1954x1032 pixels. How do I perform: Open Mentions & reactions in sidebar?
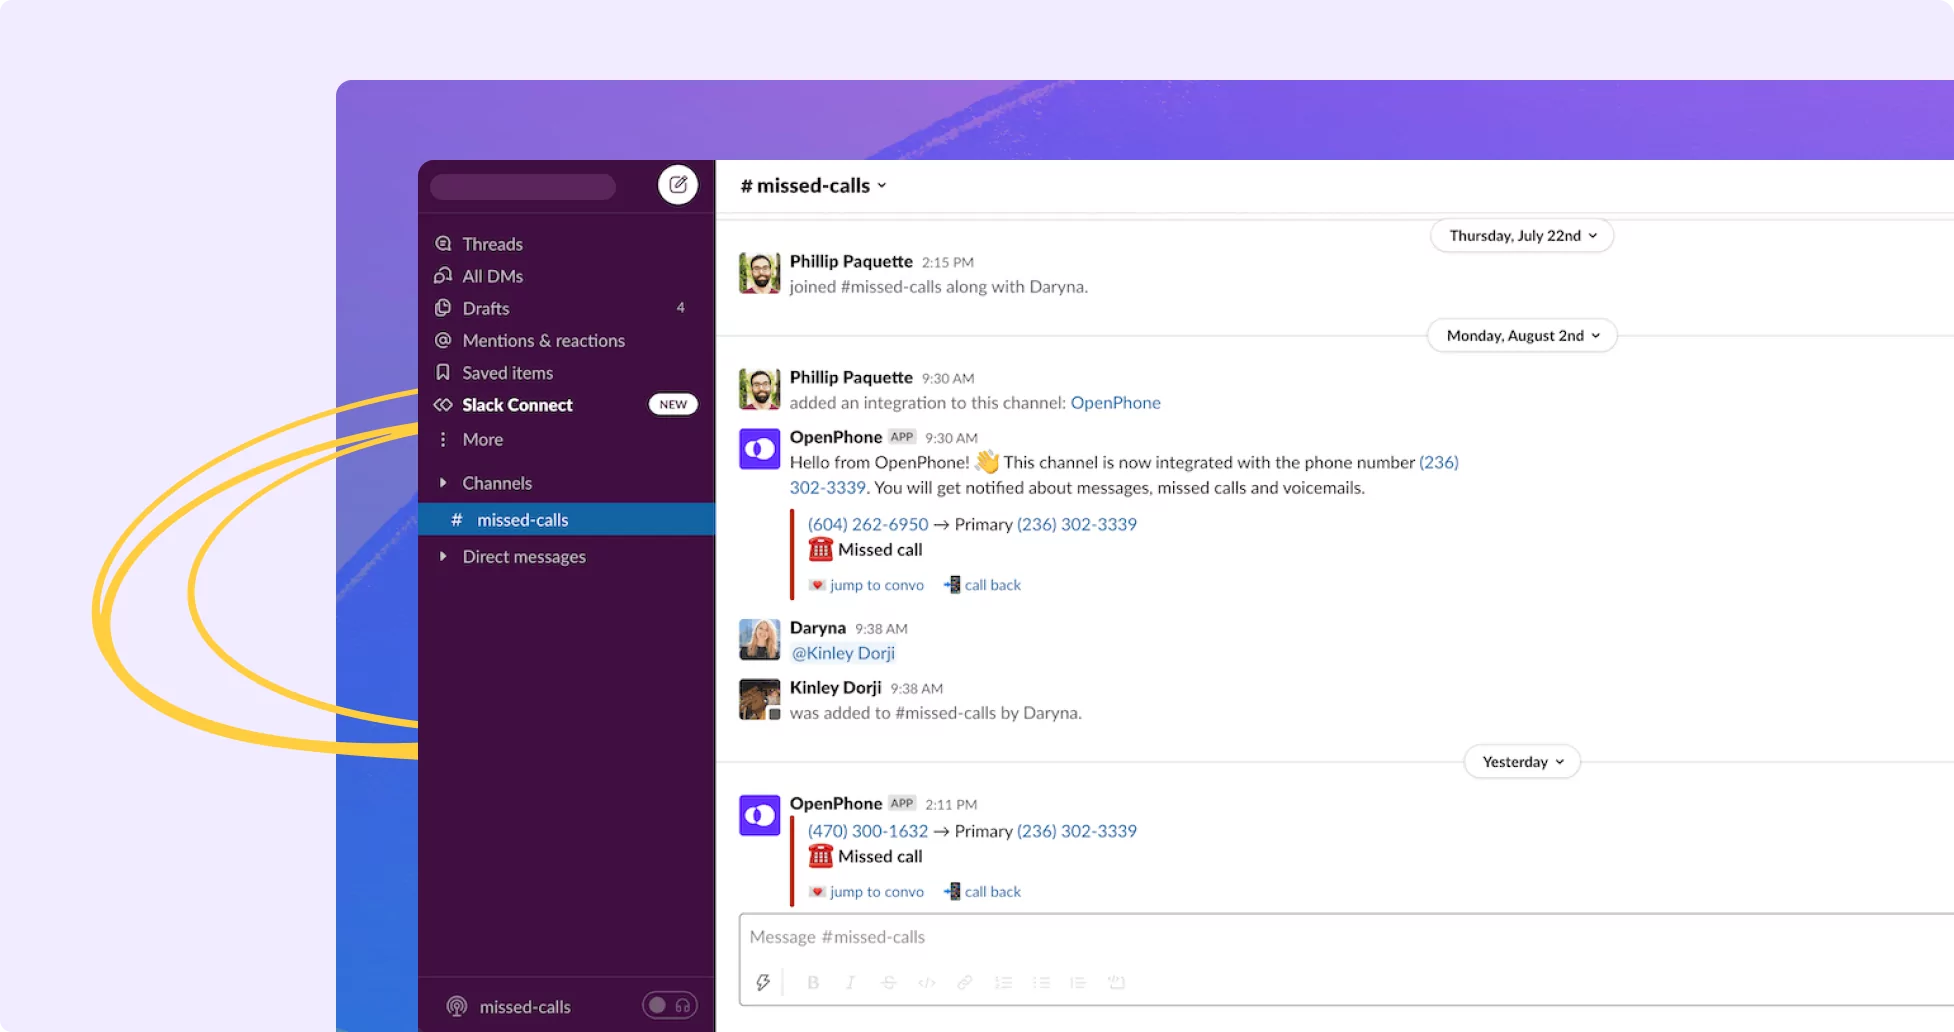click(x=543, y=340)
